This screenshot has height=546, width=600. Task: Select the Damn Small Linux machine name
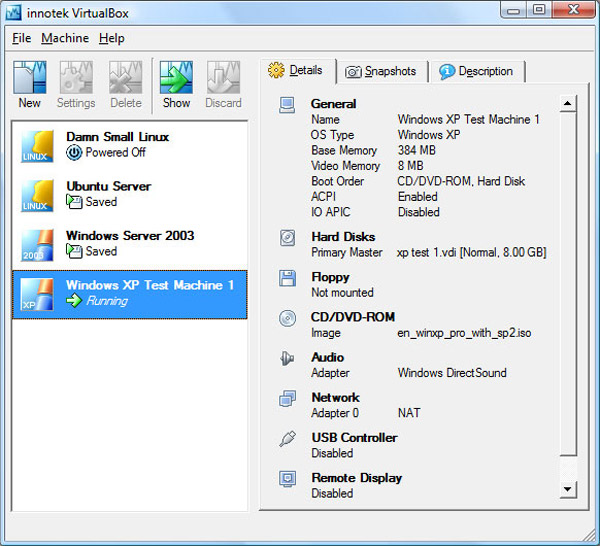[117, 137]
